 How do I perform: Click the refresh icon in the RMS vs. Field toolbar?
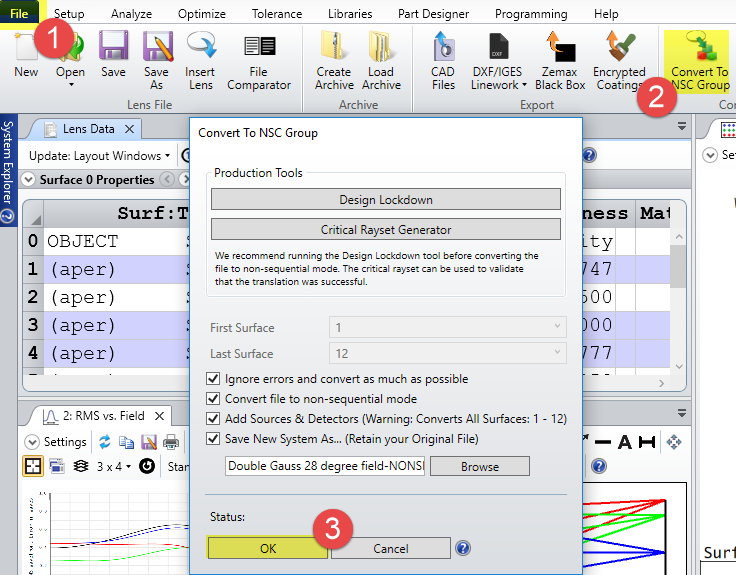coord(105,442)
